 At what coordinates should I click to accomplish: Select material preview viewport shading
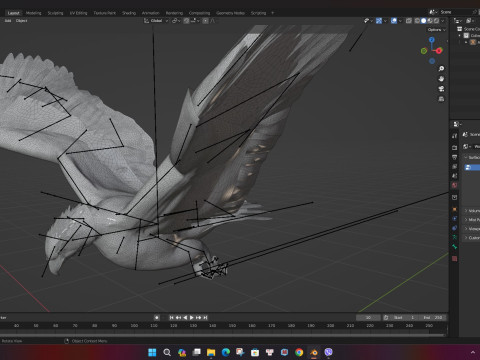click(430, 21)
